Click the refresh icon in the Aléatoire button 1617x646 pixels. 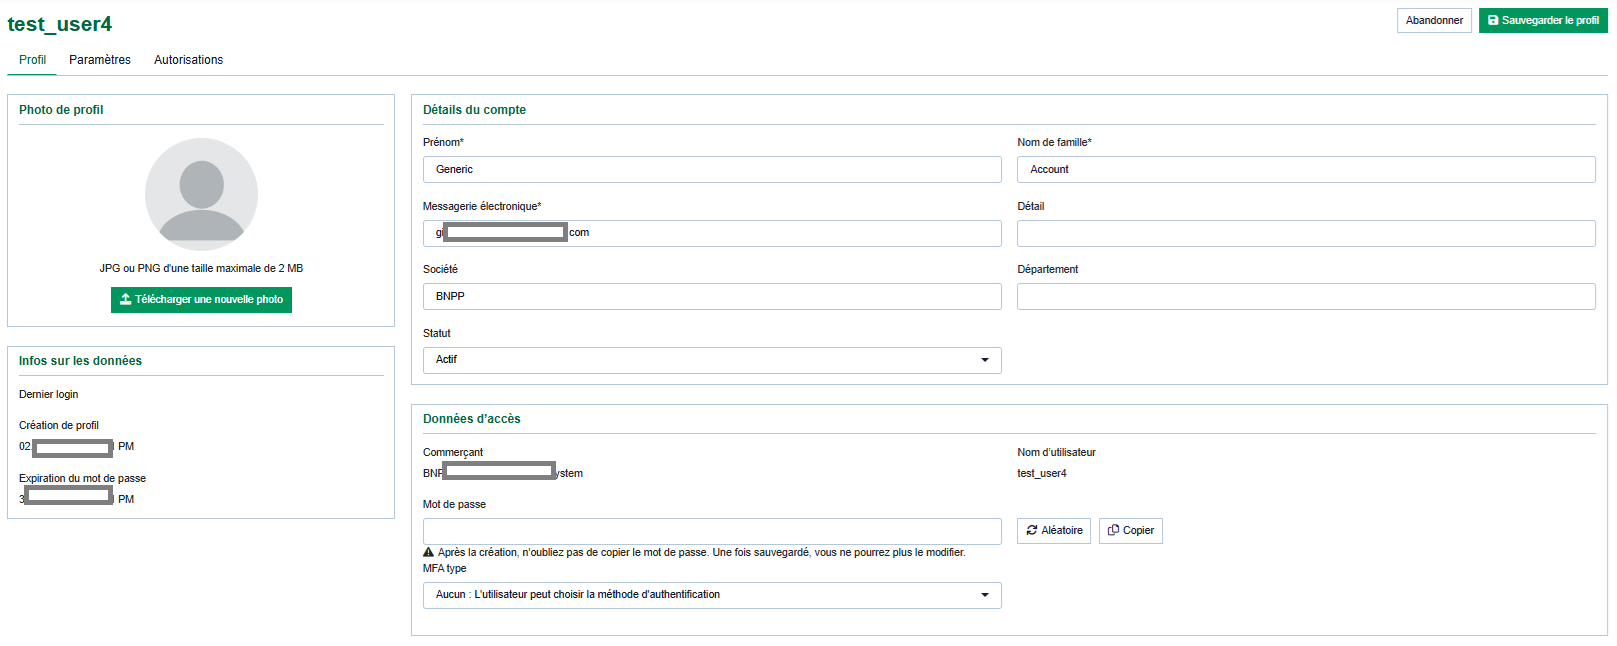pos(1032,531)
